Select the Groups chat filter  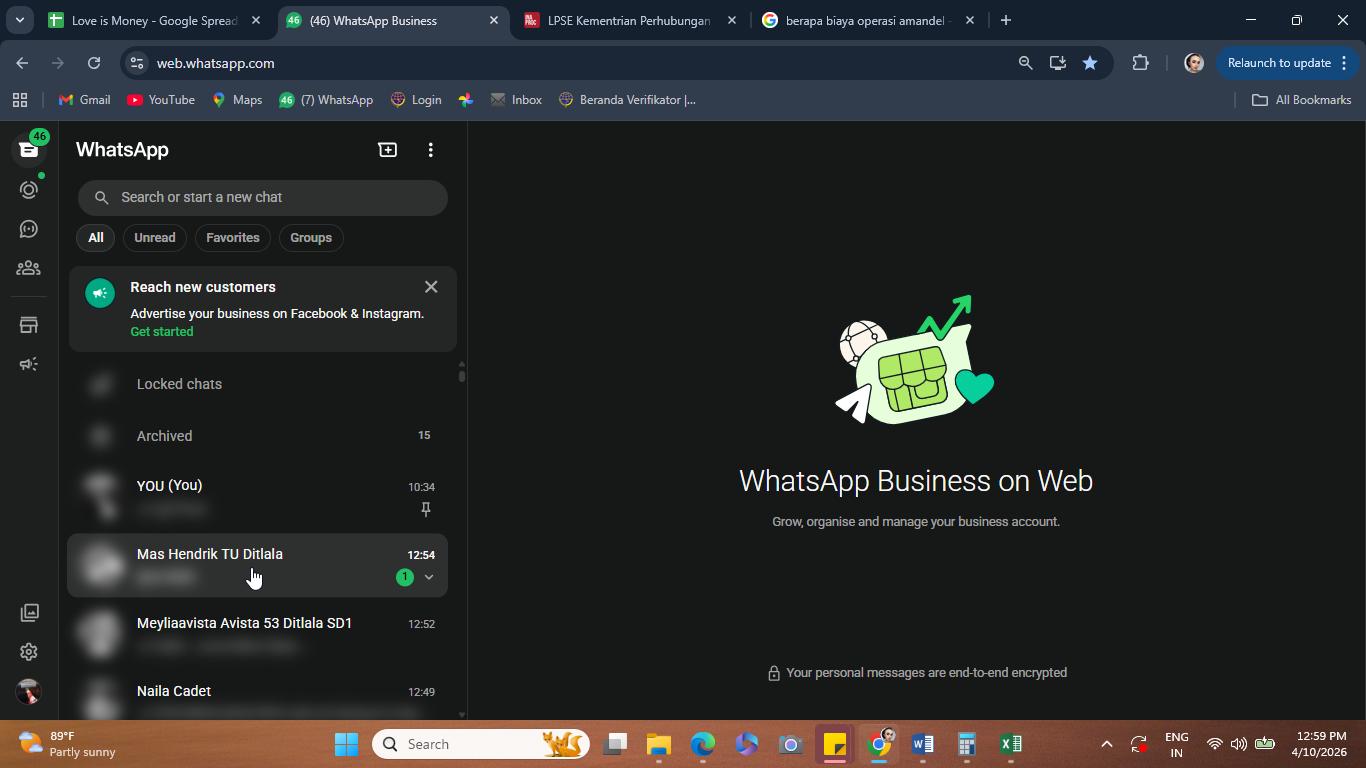(311, 238)
